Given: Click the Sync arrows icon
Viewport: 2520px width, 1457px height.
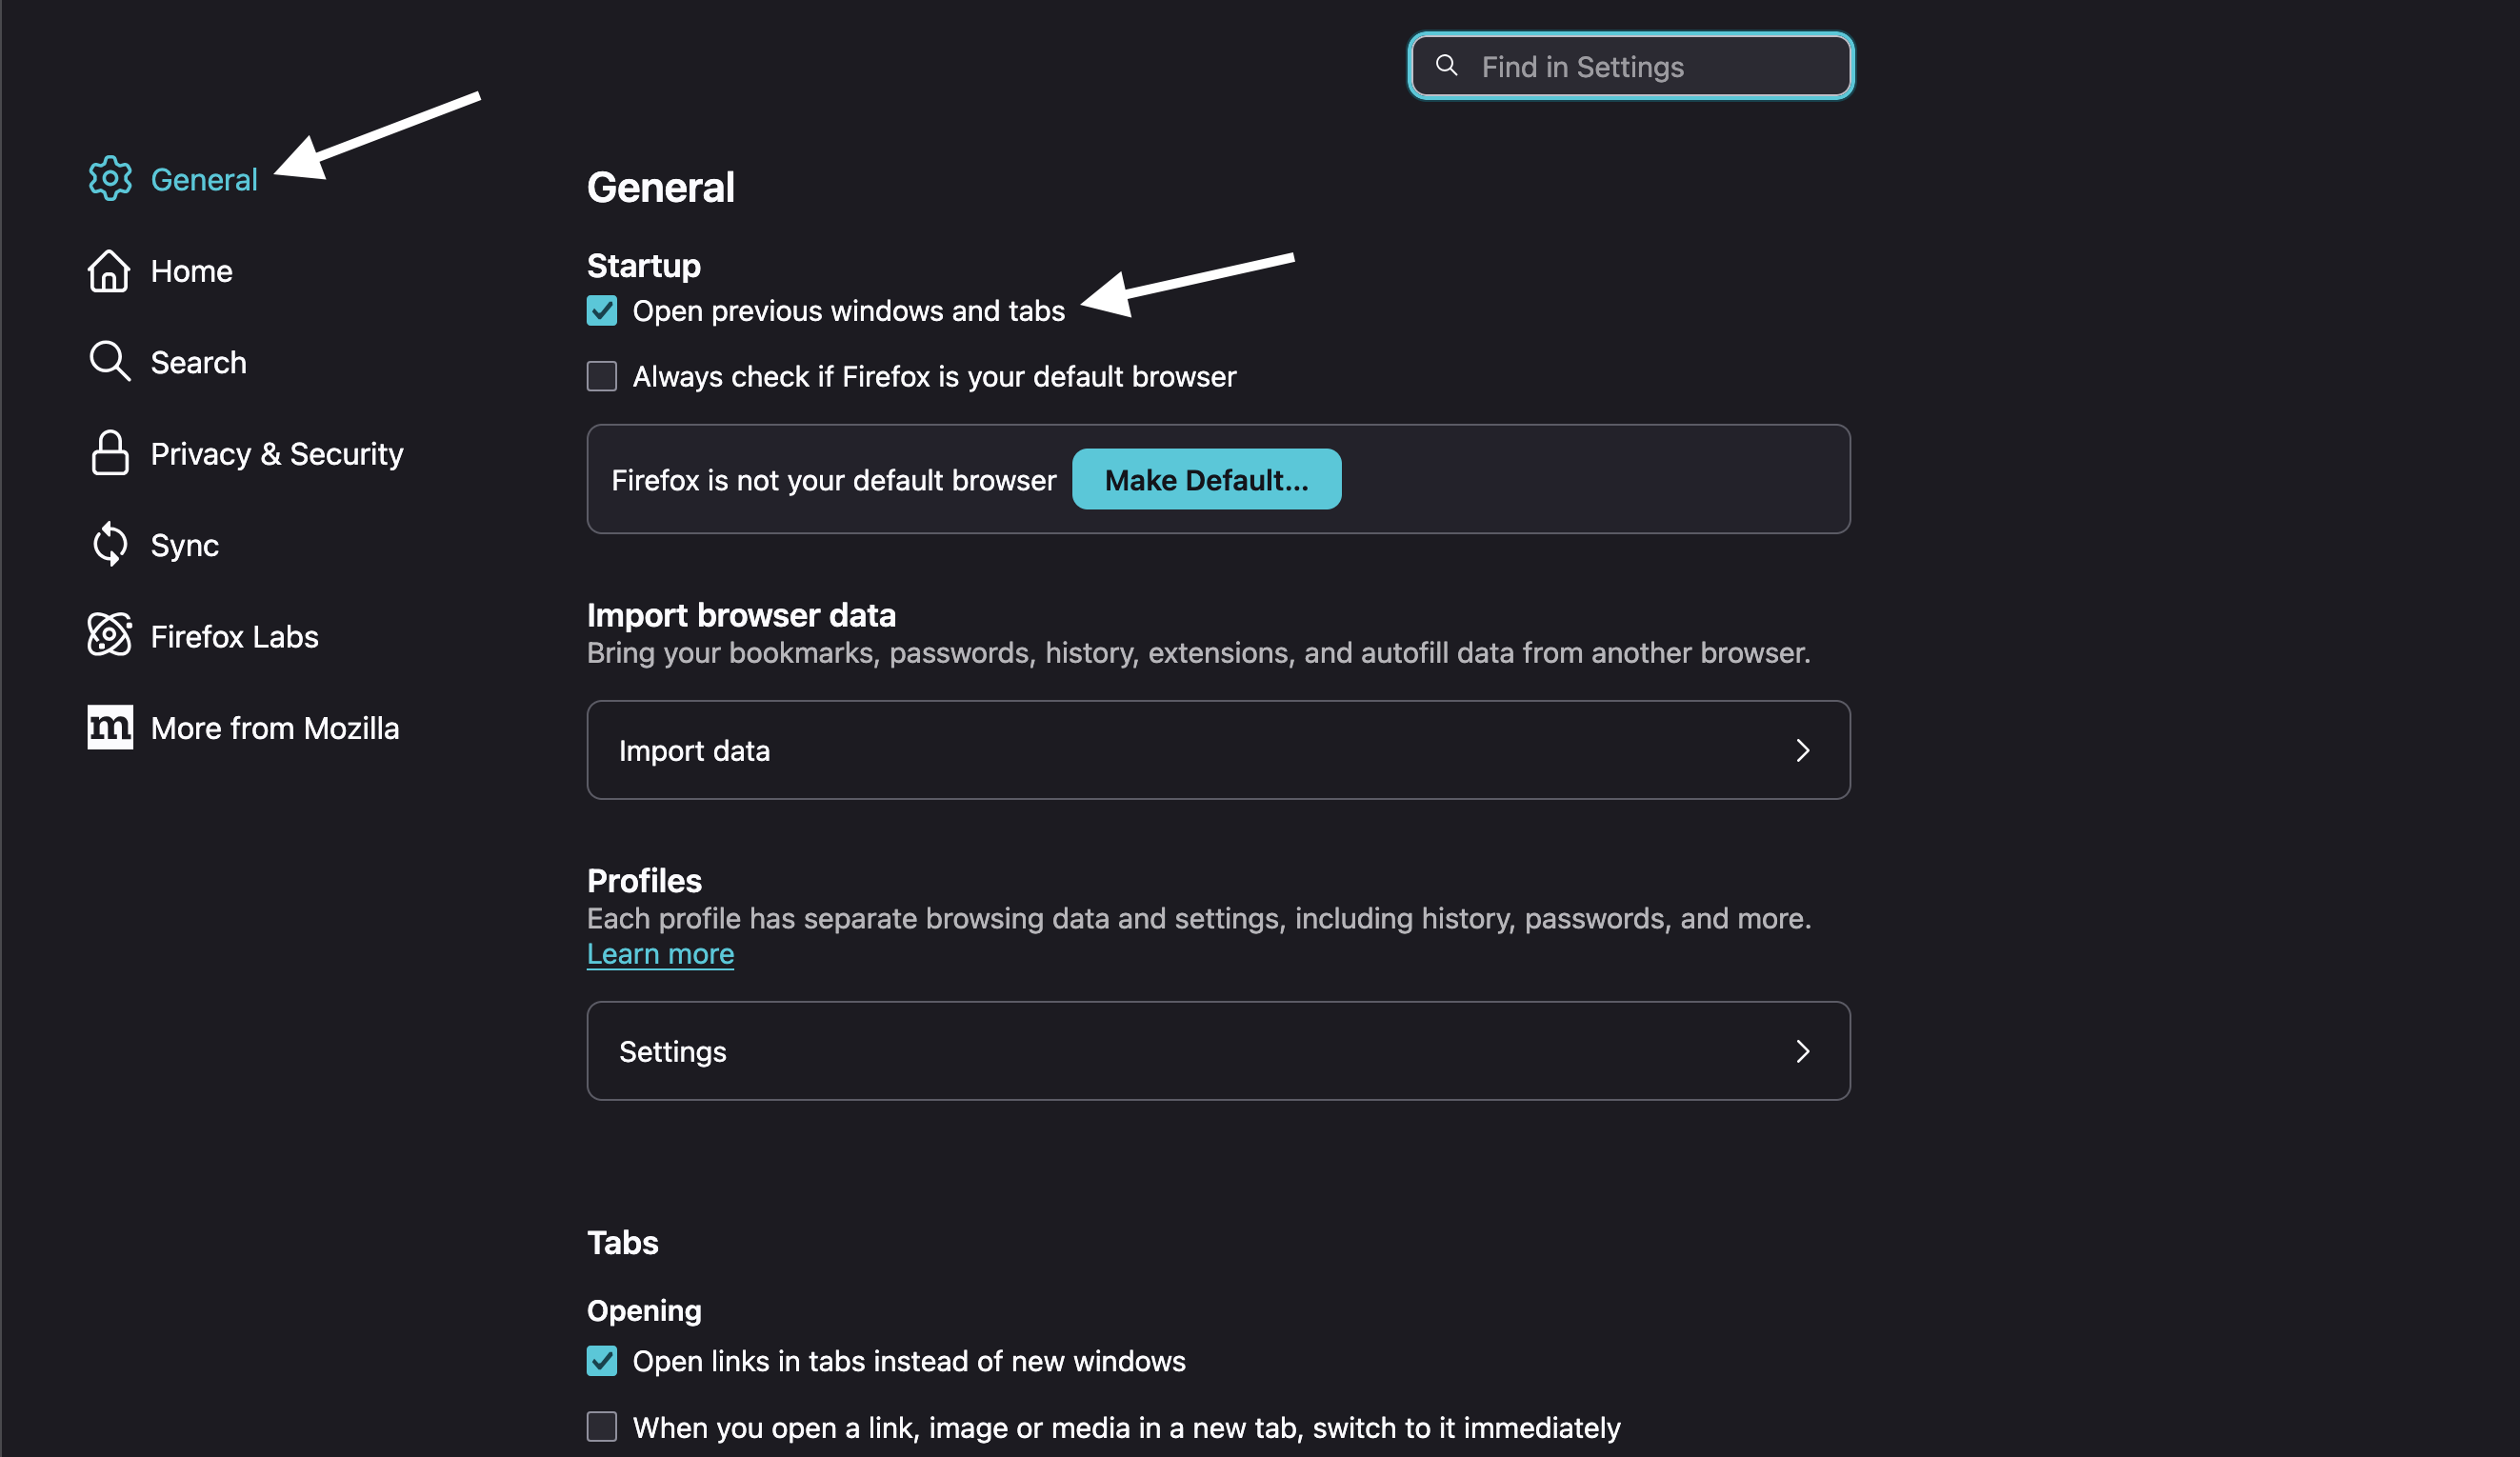Looking at the screenshot, I should coord(110,545).
